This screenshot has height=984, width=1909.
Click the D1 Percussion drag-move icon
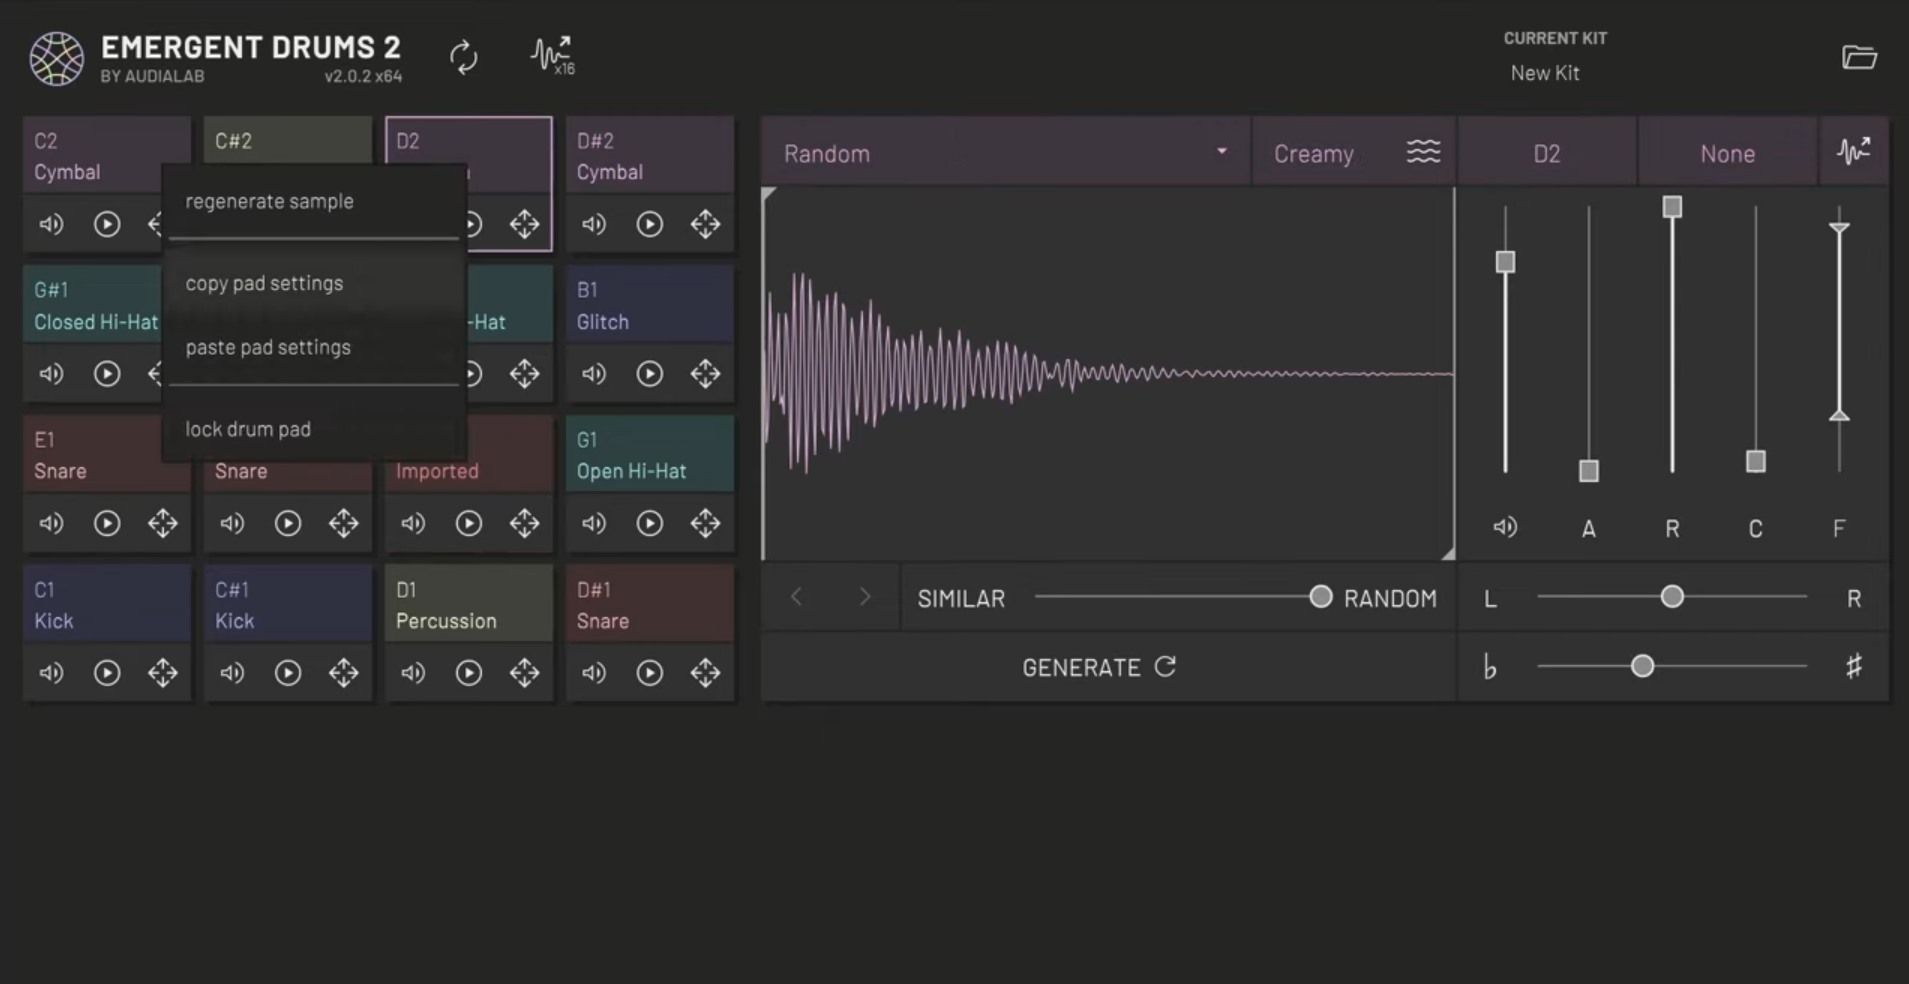[x=524, y=673]
